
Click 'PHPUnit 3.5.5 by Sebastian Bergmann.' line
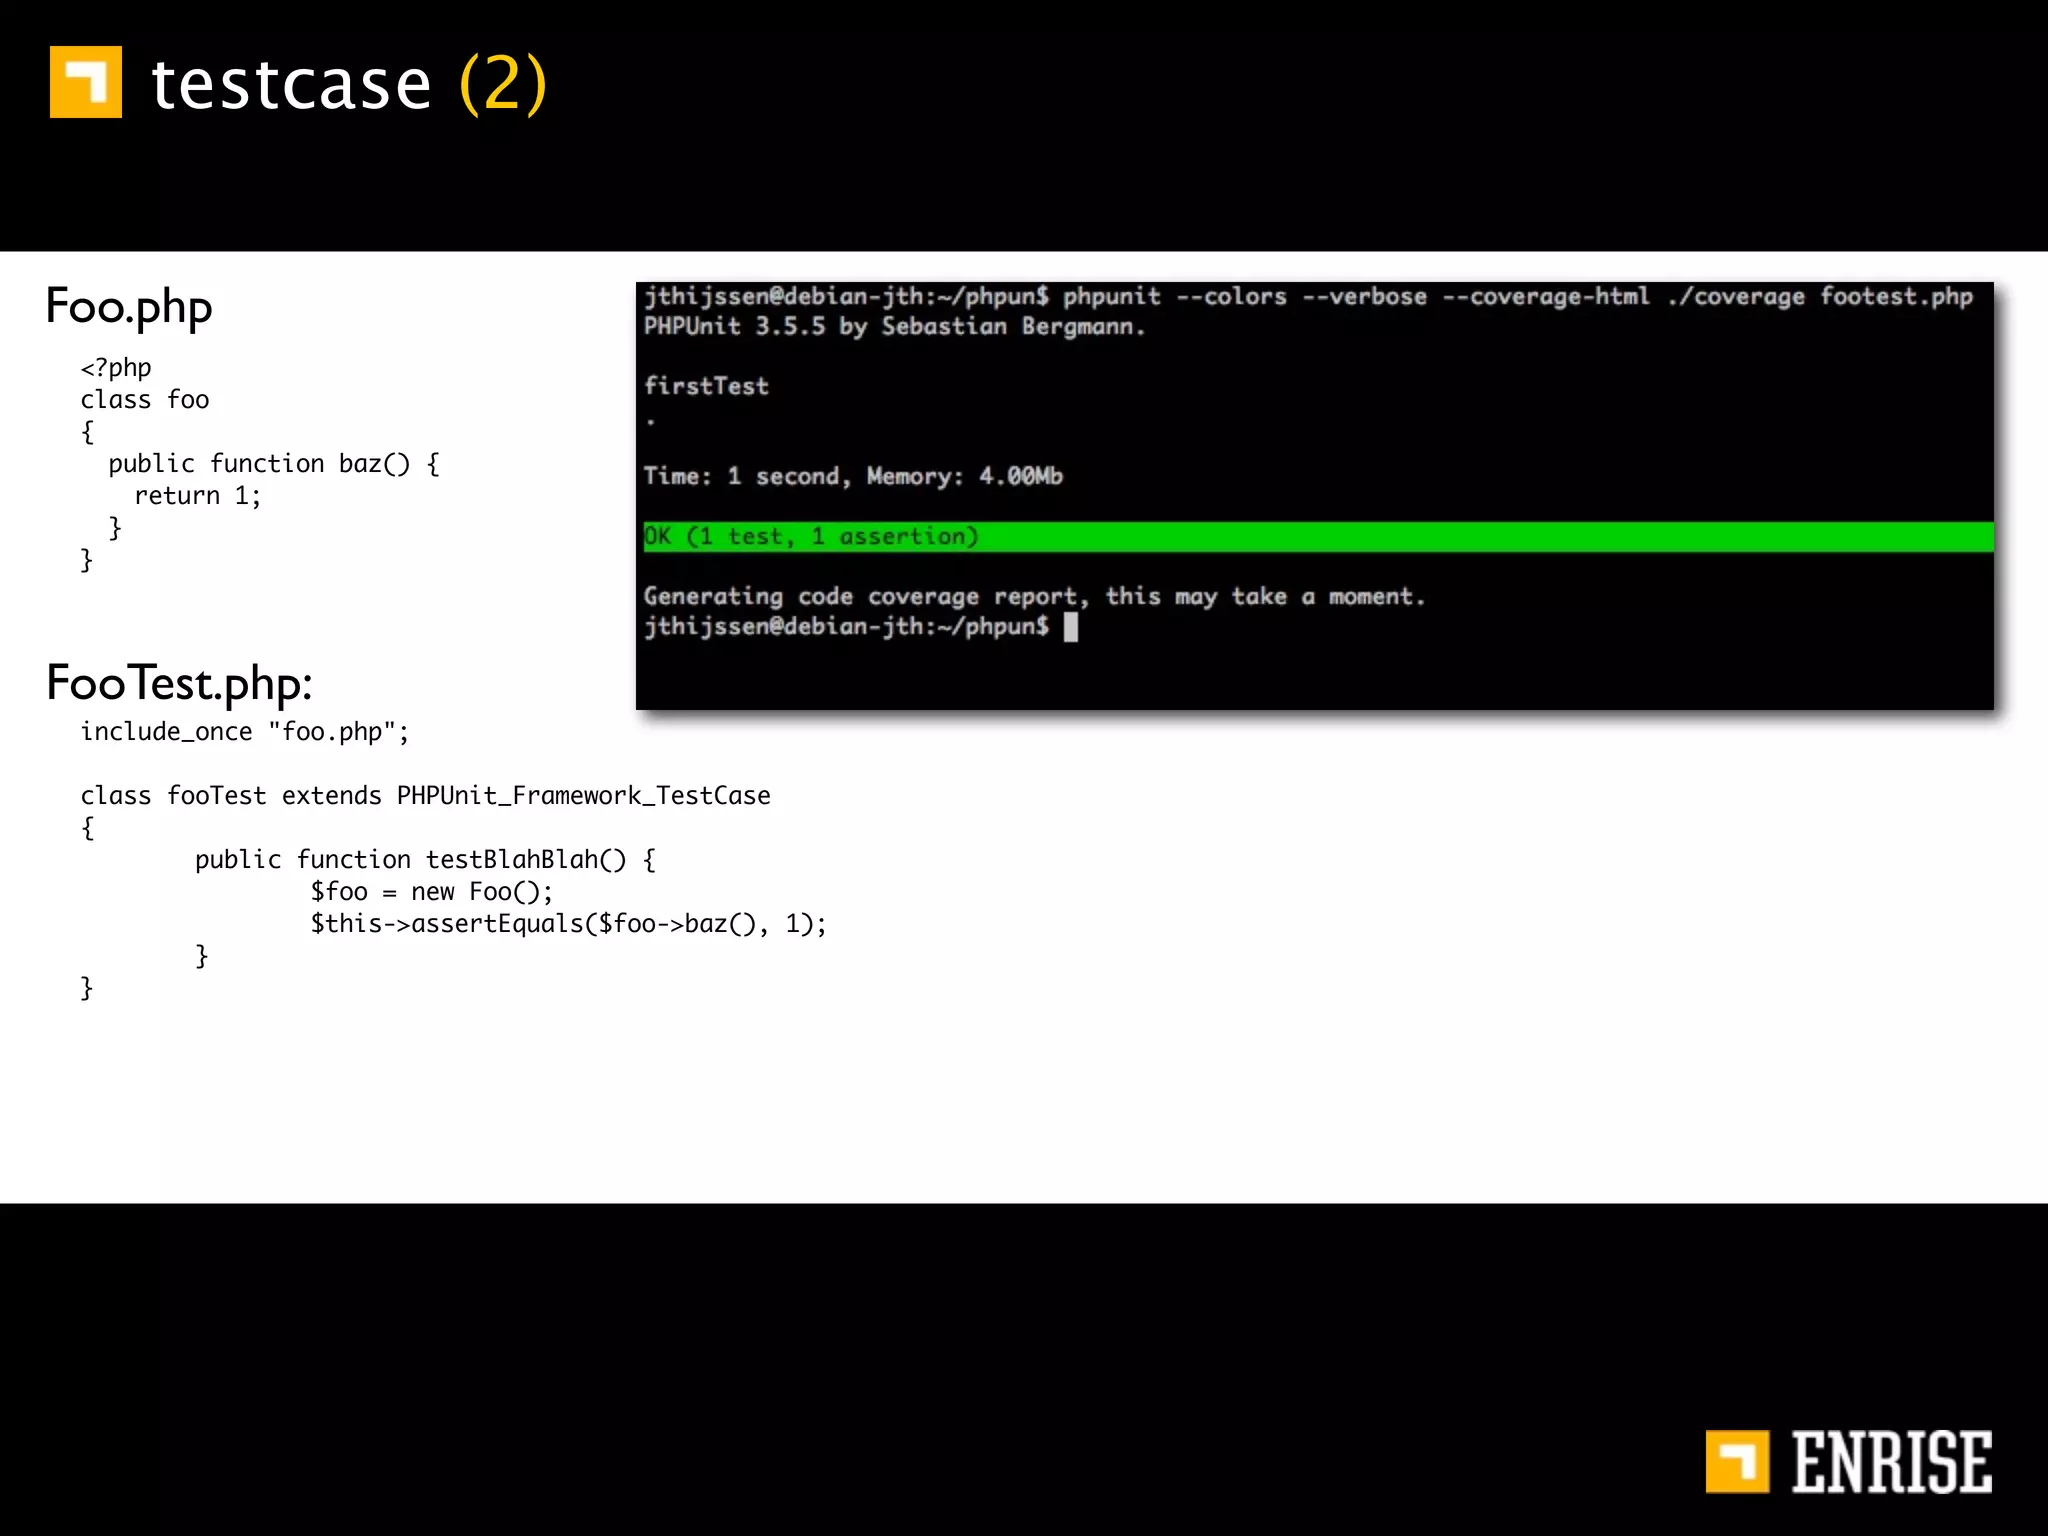point(894,327)
